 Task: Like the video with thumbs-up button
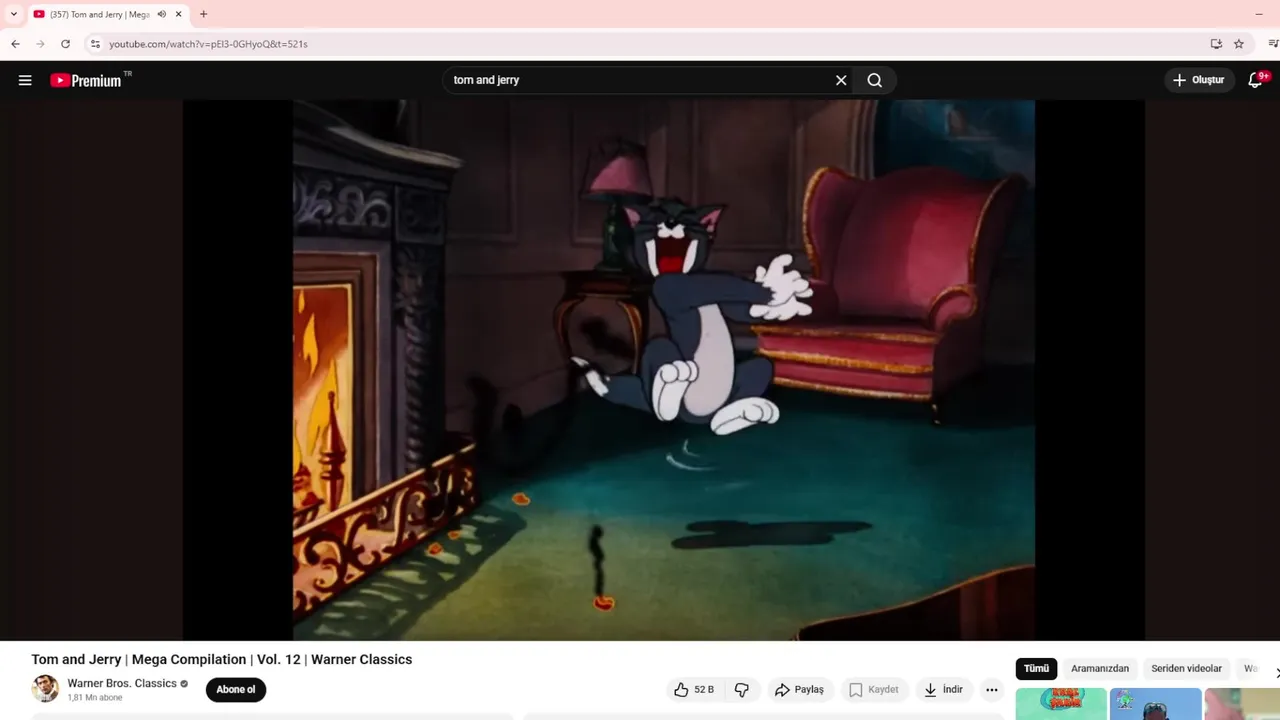[x=694, y=690]
